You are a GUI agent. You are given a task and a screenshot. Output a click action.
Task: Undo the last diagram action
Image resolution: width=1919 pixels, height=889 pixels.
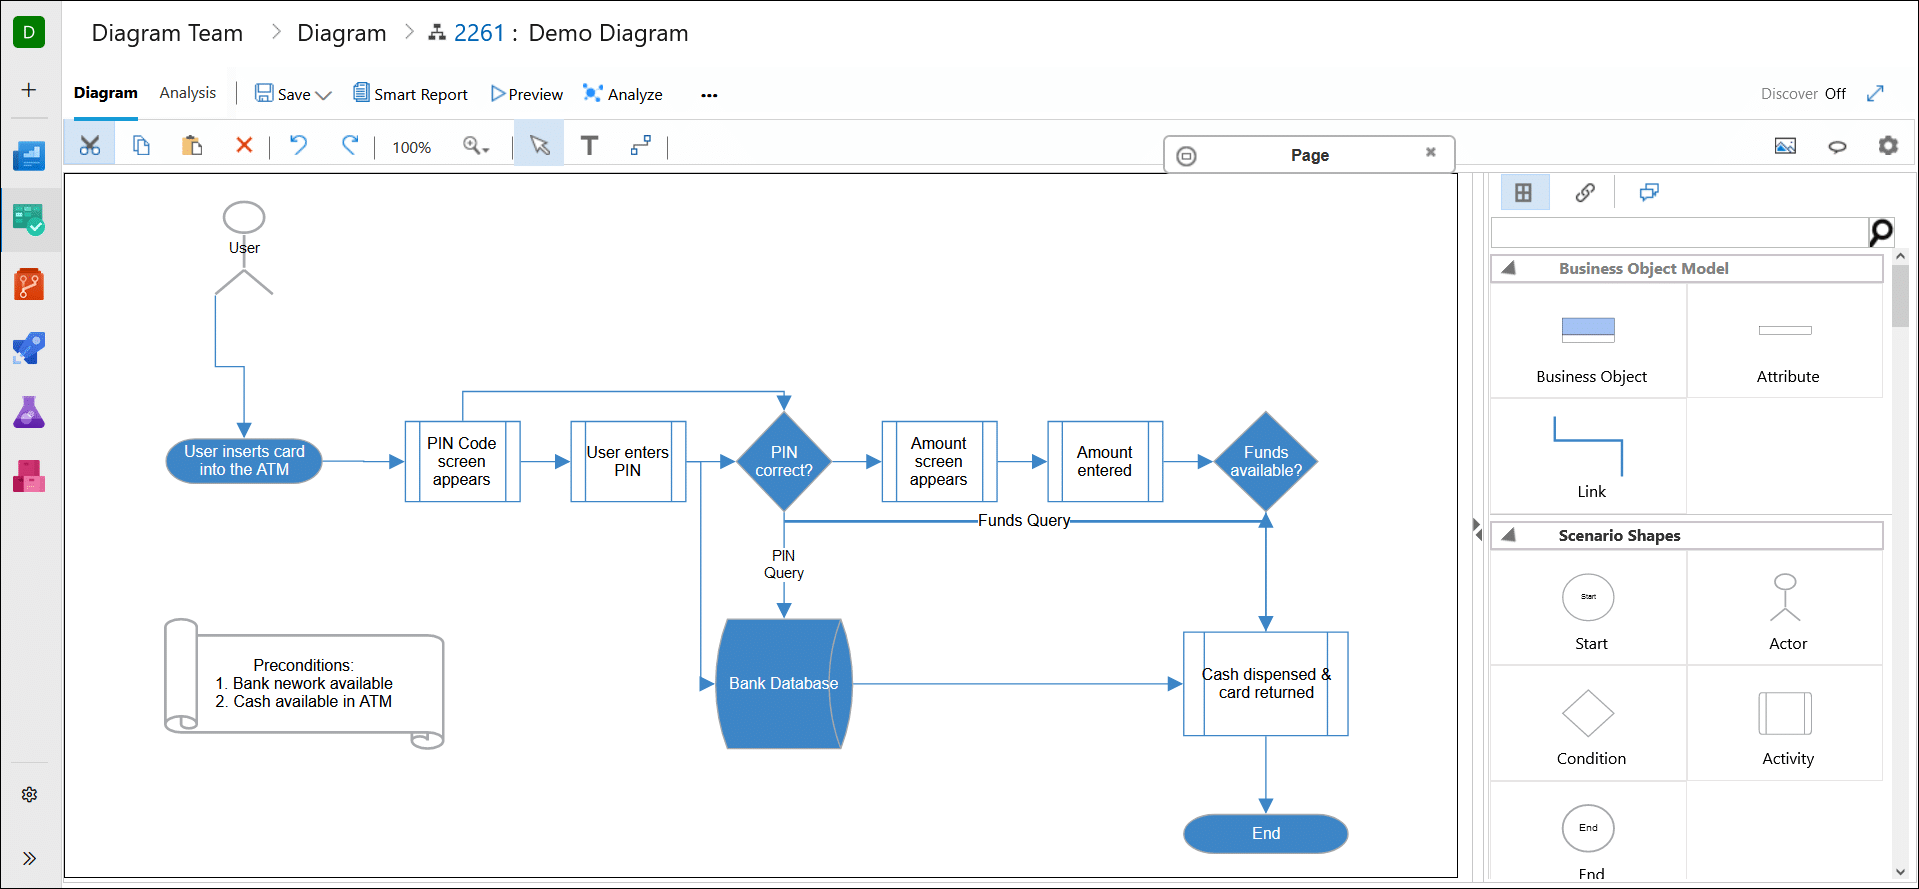click(x=298, y=146)
